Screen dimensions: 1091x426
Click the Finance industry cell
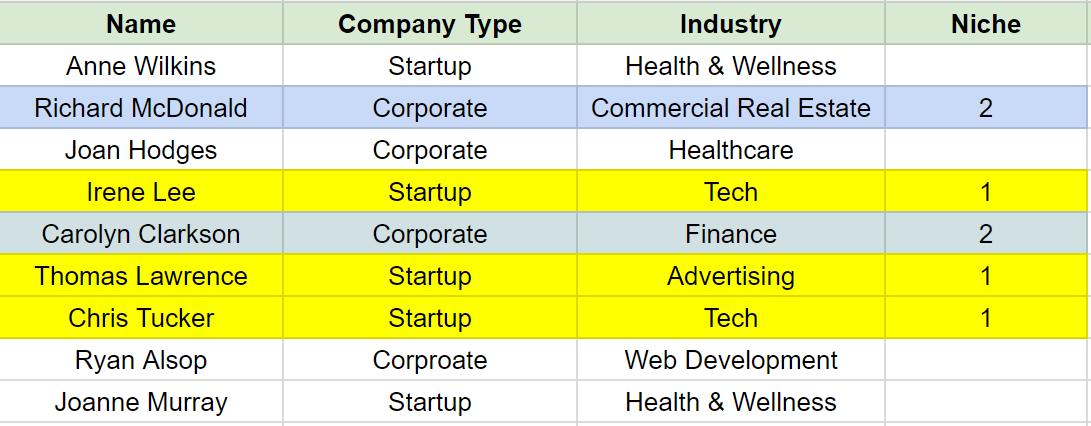tap(731, 234)
